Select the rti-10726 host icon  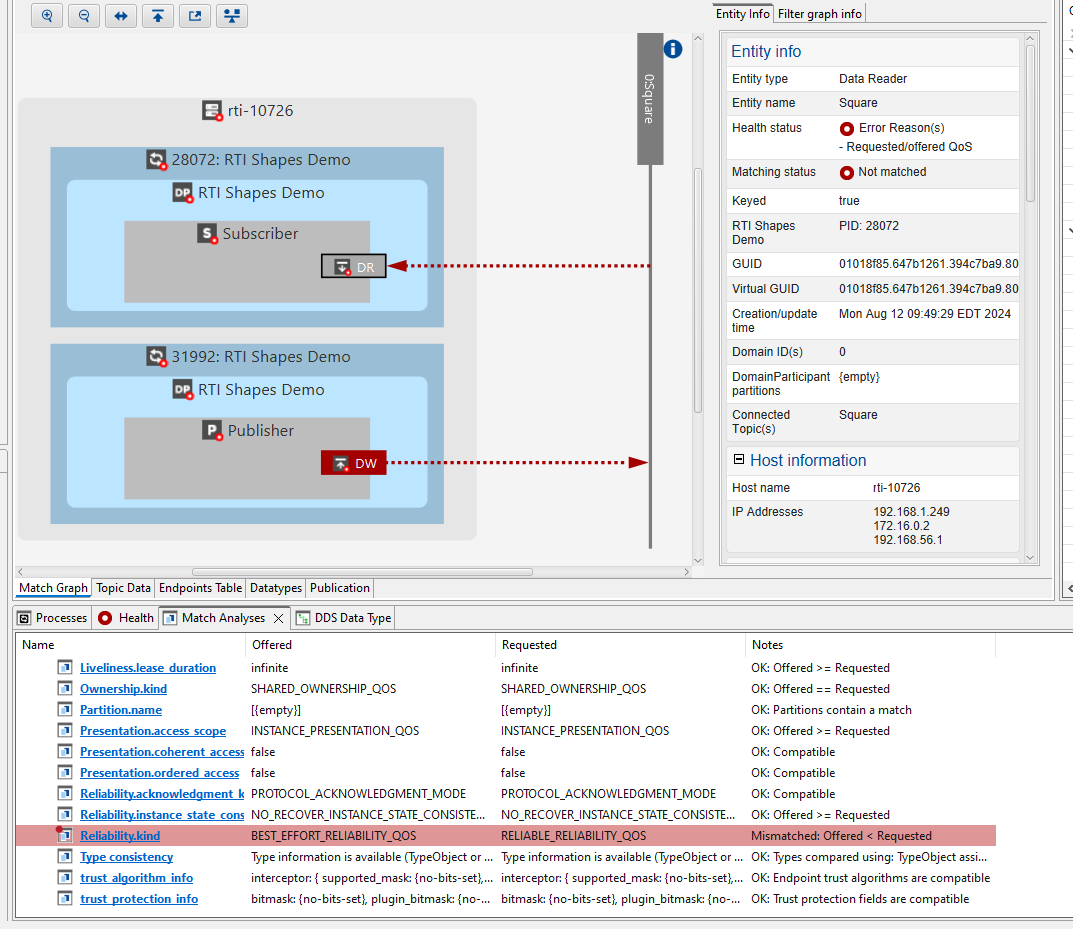(x=212, y=111)
